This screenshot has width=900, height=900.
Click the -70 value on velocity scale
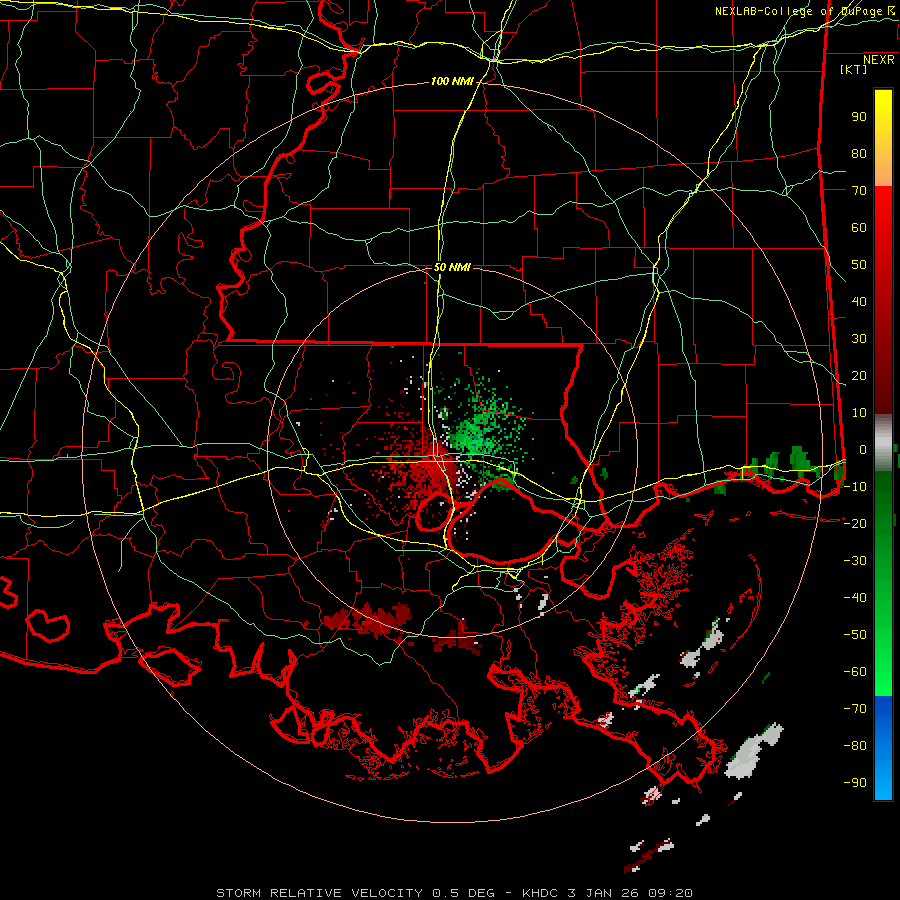point(855,708)
